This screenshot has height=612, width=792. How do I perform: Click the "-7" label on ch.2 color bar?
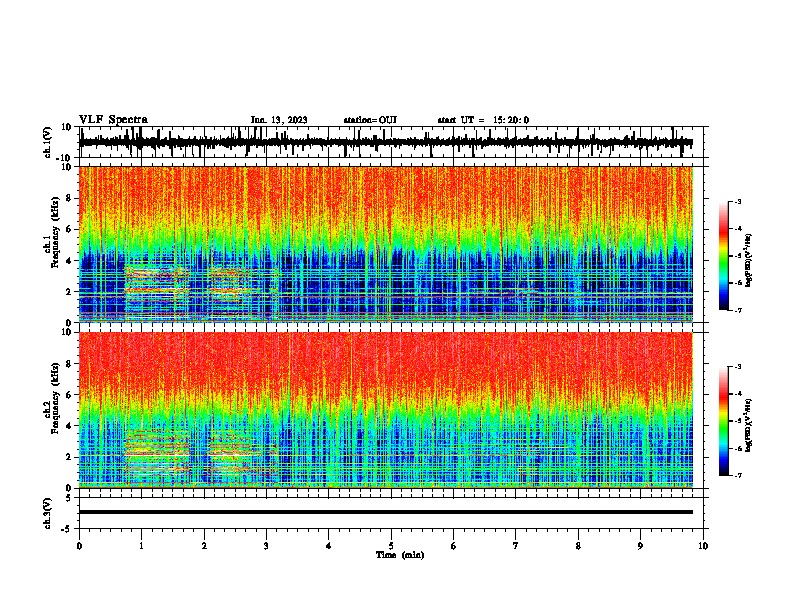pos(737,475)
